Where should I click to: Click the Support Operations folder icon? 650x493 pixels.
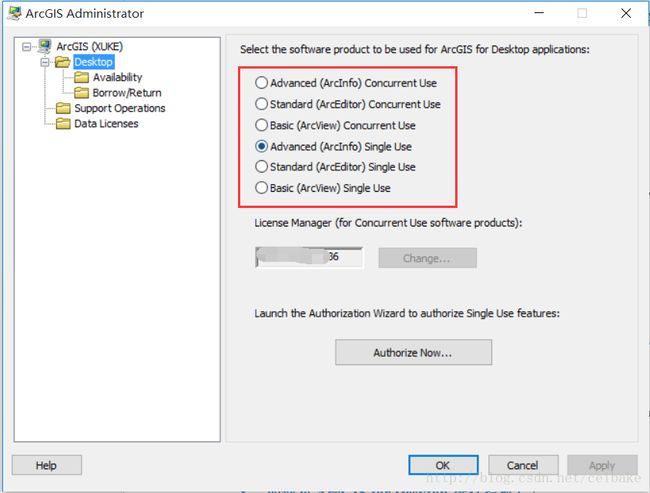pyautogui.click(x=63, y=108)
